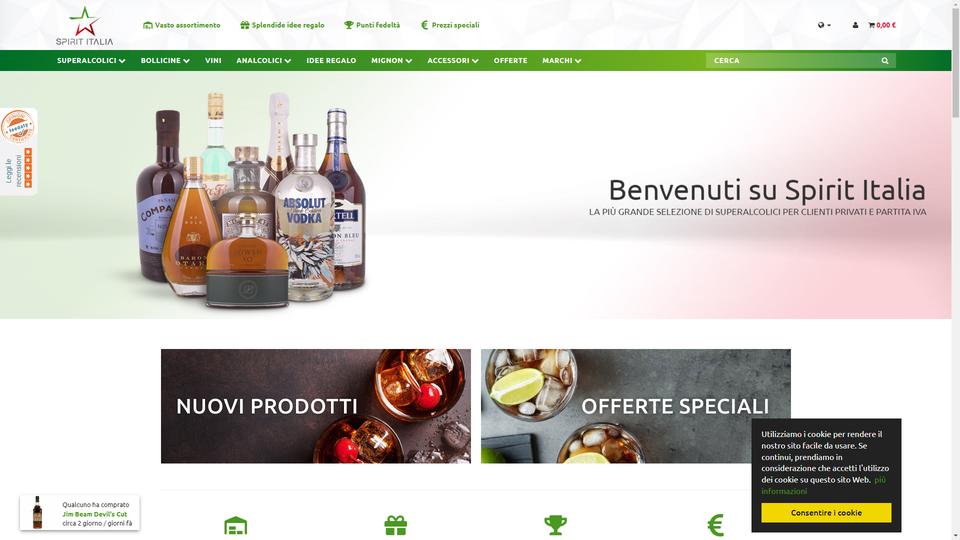Click the Spirit Italia star logo
Viewport: 960px width, 540px height.
(x=84, y=26)
